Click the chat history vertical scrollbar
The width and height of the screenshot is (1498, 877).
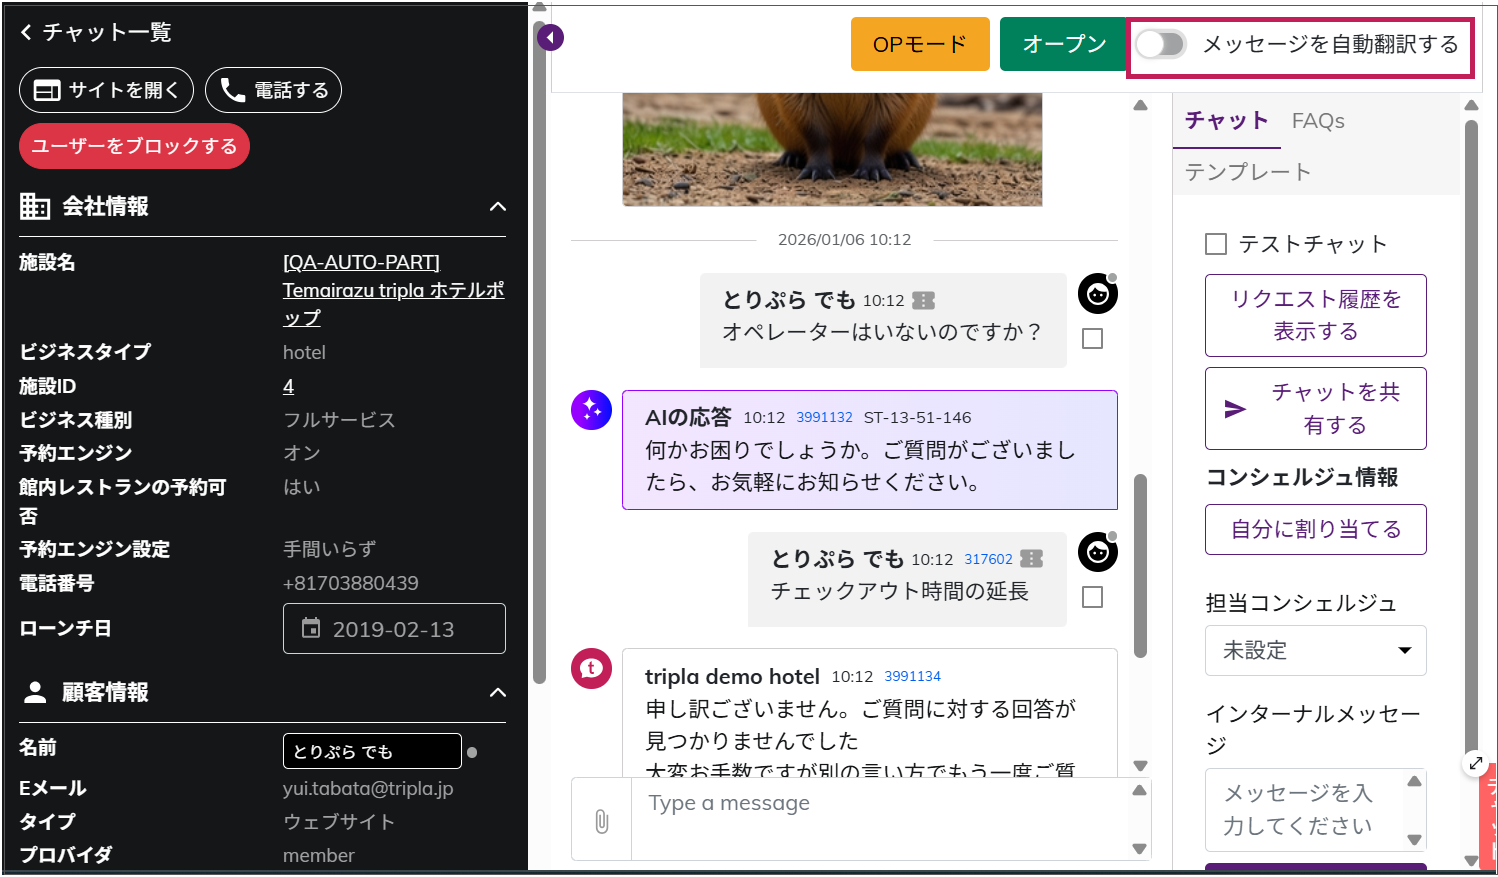pos(1140,565)
